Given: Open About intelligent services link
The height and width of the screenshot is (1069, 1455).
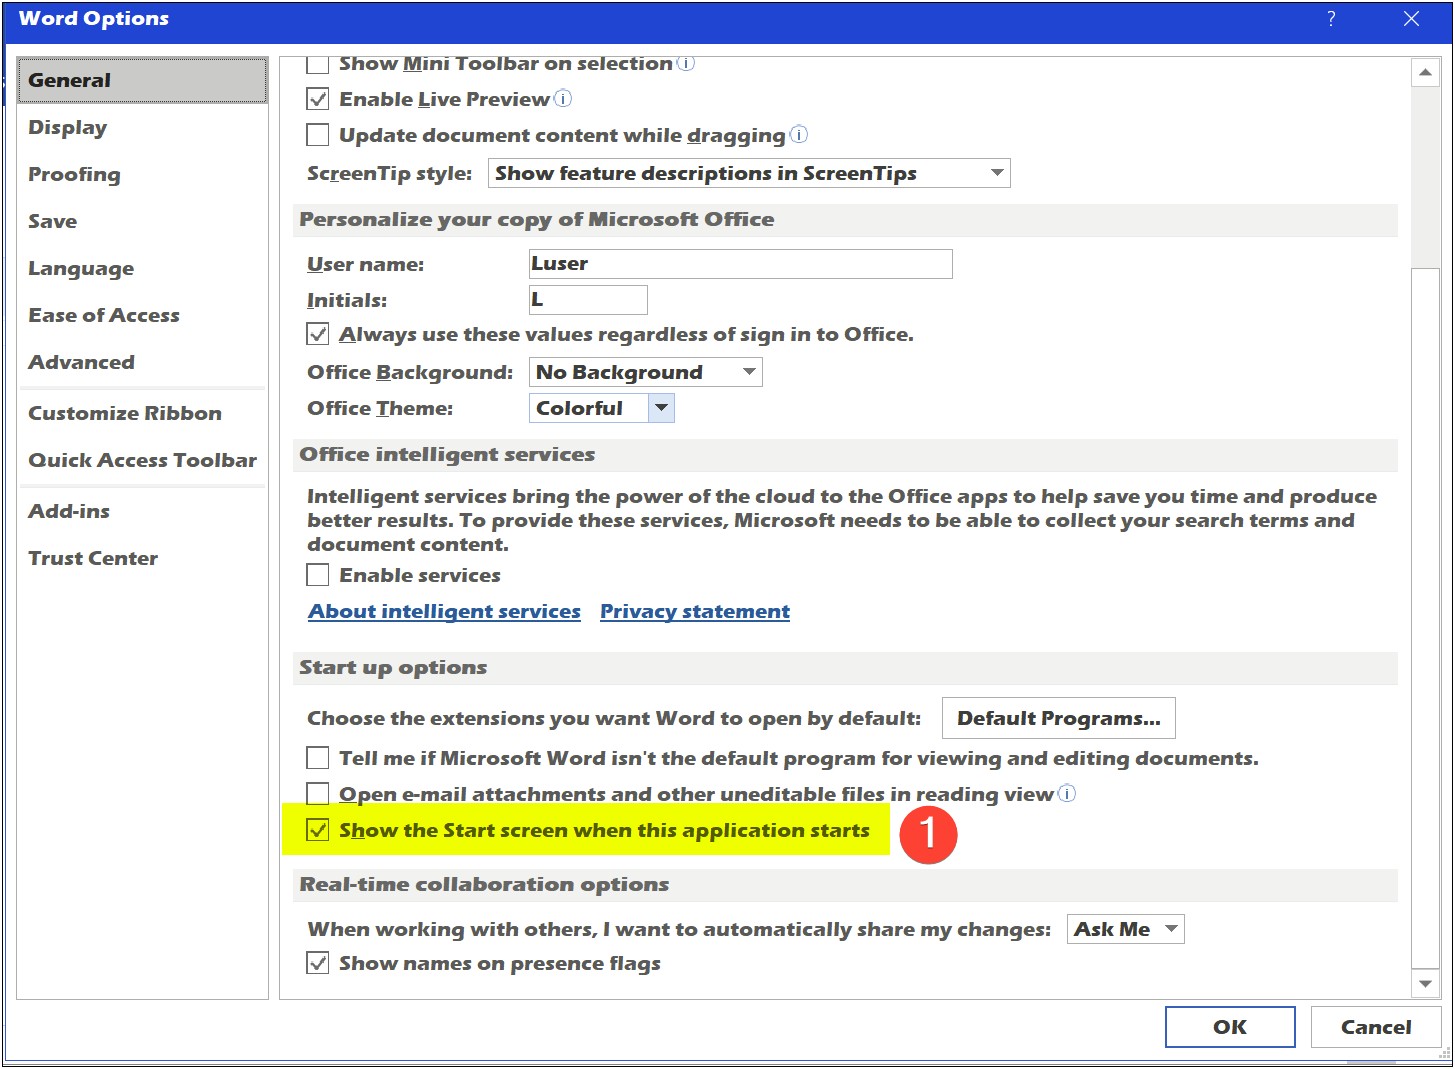Looking at the screenshot, I should tap(444, 611).
